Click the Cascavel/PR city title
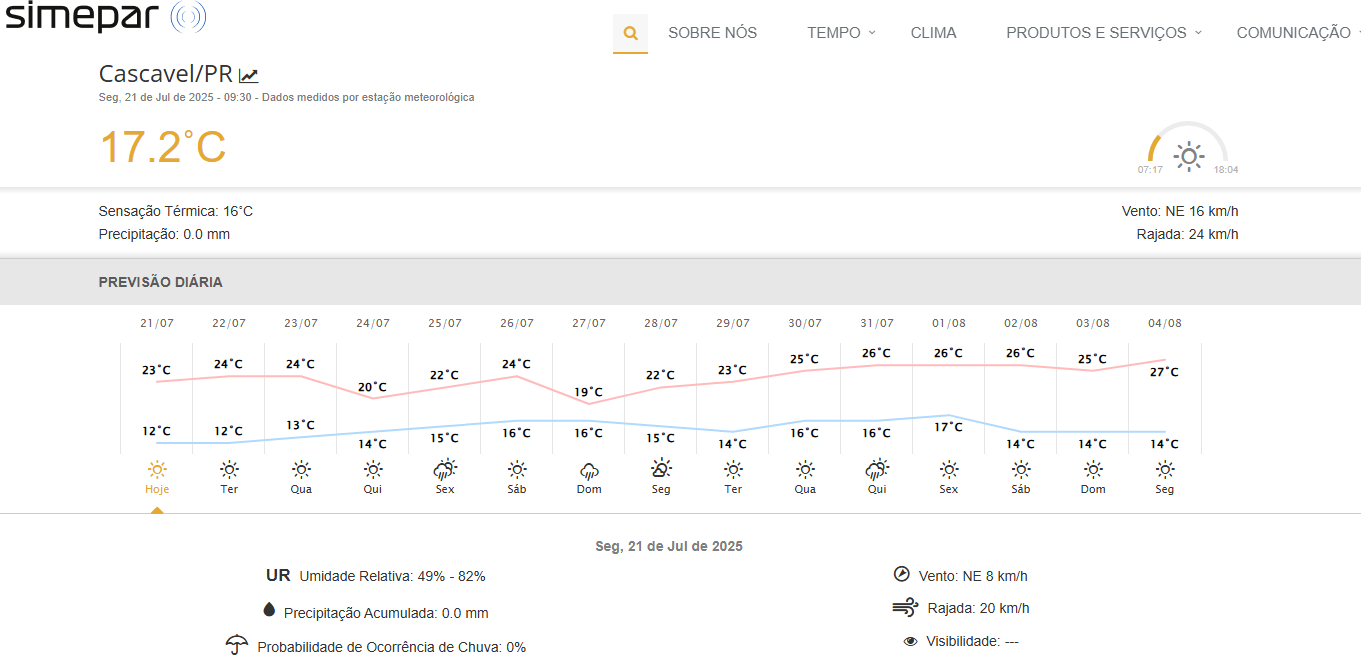Image resolution: width=1361 pixels, height=662 pixels. click(166, 74)
